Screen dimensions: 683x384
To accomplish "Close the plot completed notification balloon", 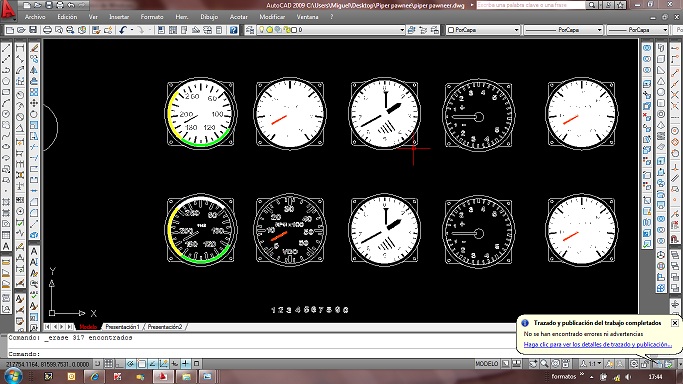I will pos(675,323).
